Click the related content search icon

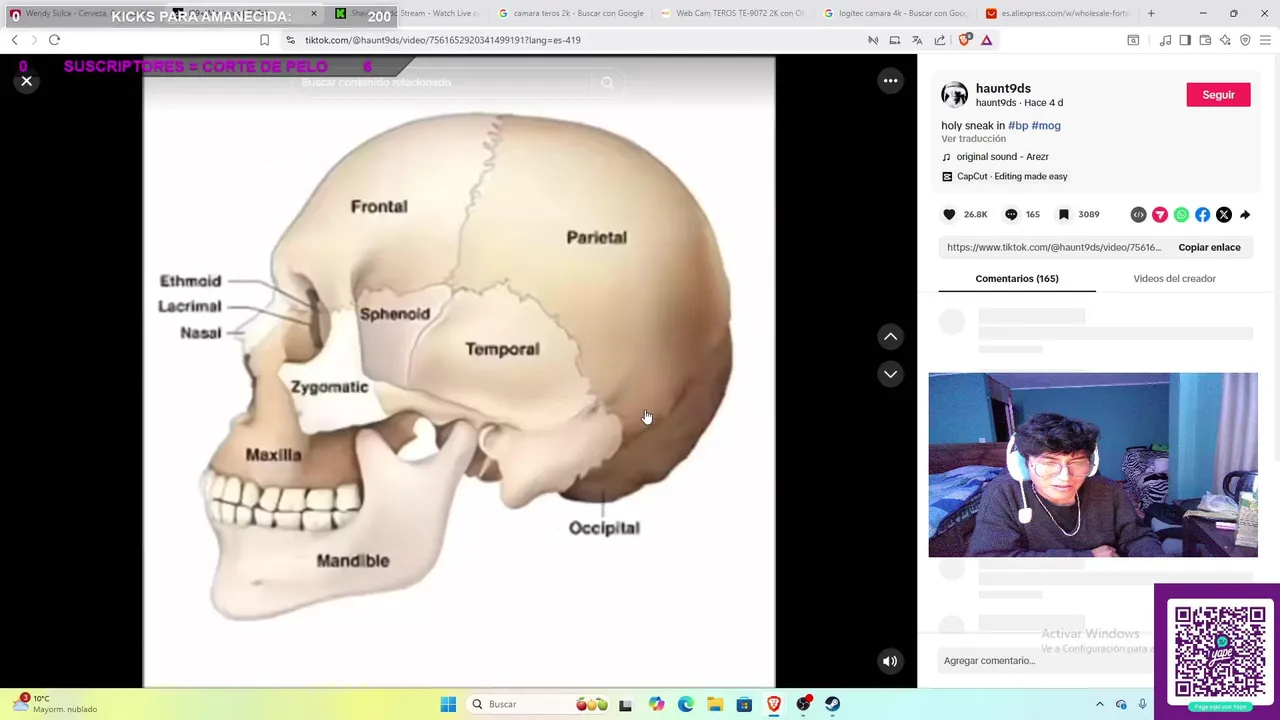tap(607, 83)
